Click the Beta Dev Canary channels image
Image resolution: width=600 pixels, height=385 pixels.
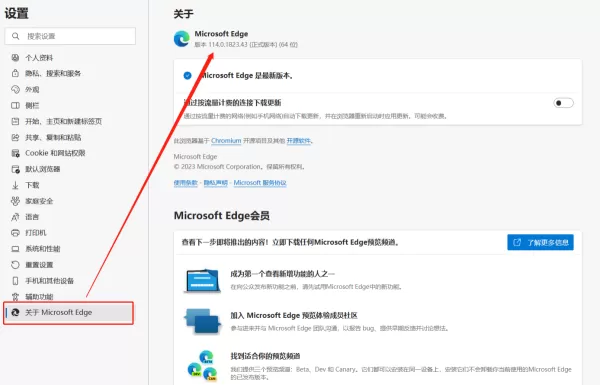pyautogui.click(x=202, y=365)
